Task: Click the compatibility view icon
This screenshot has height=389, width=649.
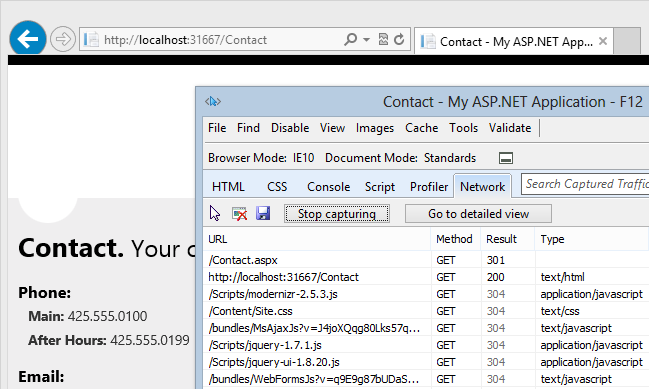Action: tap(384, 39)
